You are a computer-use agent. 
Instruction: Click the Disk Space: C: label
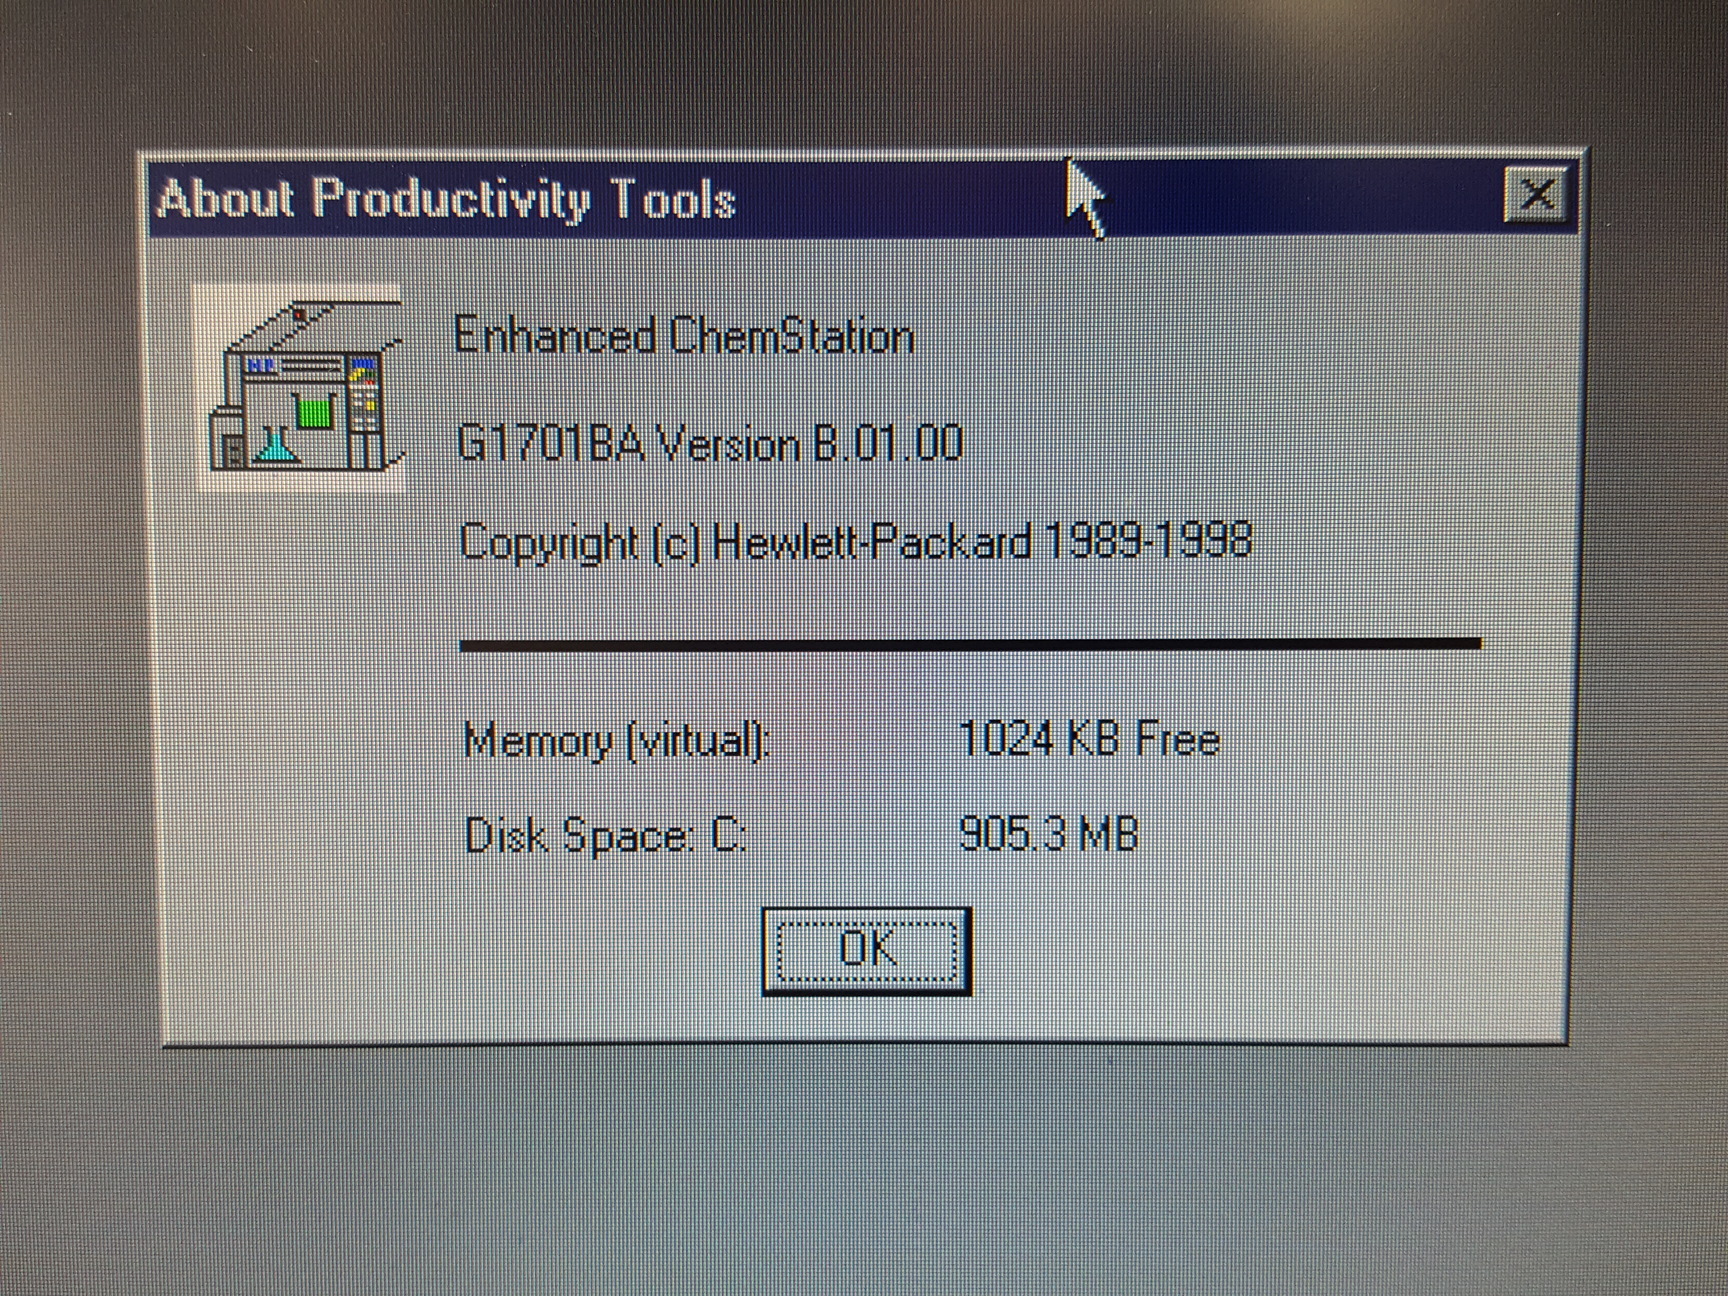tap(606, 836)
